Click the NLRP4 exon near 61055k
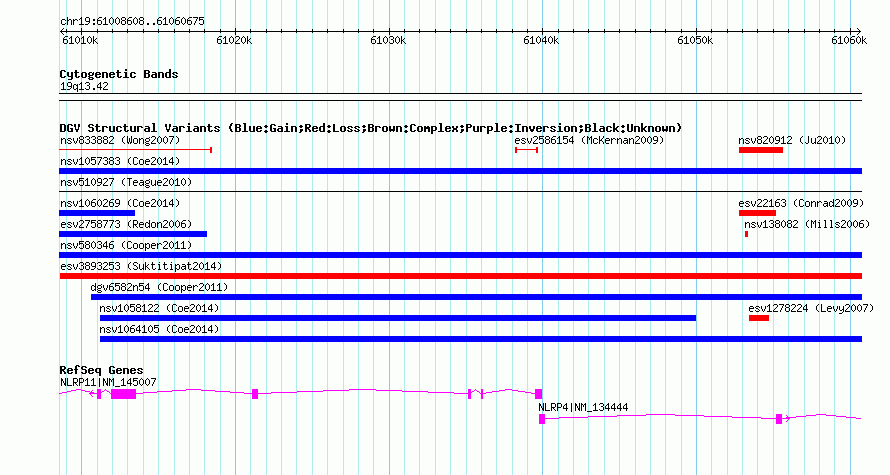The image size is (890, 475). (779, 419)
